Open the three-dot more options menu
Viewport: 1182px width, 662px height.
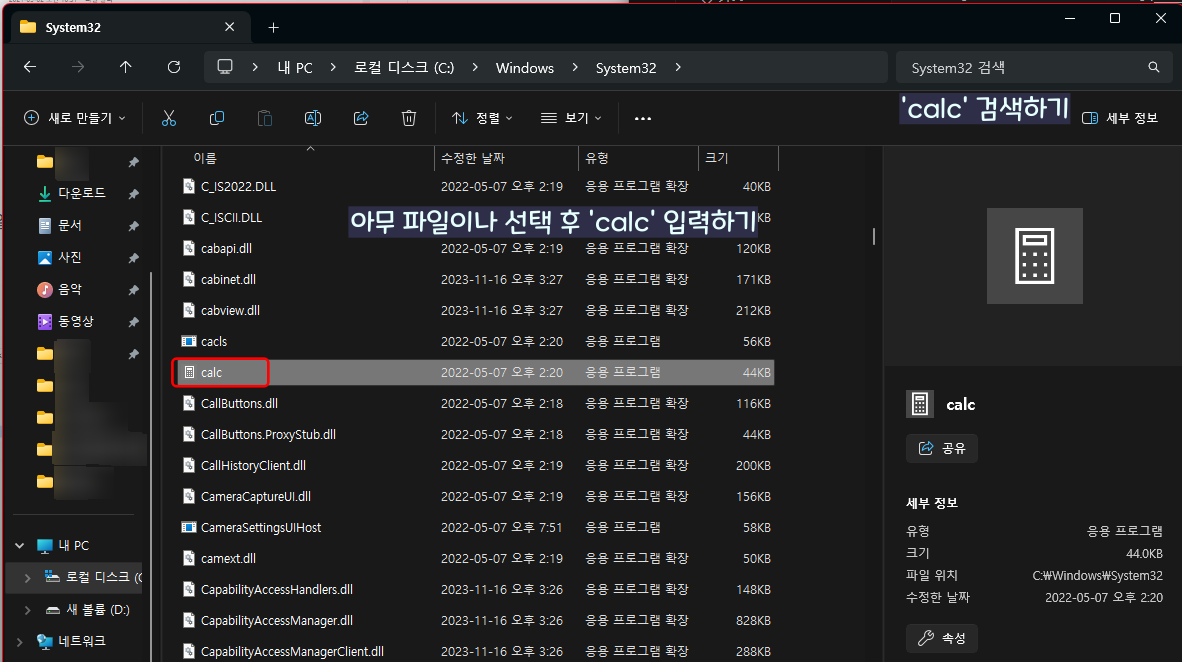click(642, 118)
